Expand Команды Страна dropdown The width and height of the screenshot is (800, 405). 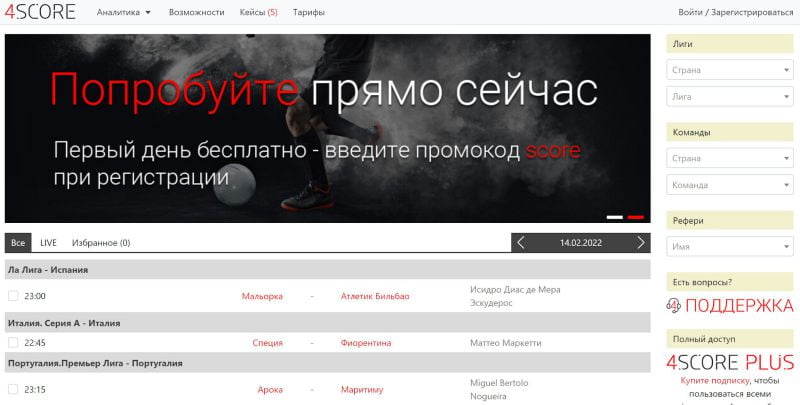[x=730, y=158]
